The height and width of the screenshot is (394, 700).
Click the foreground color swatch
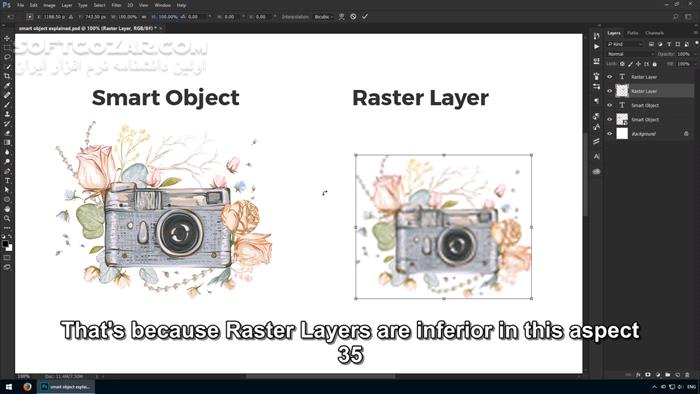pyautogui.click(x=5, y=244)
